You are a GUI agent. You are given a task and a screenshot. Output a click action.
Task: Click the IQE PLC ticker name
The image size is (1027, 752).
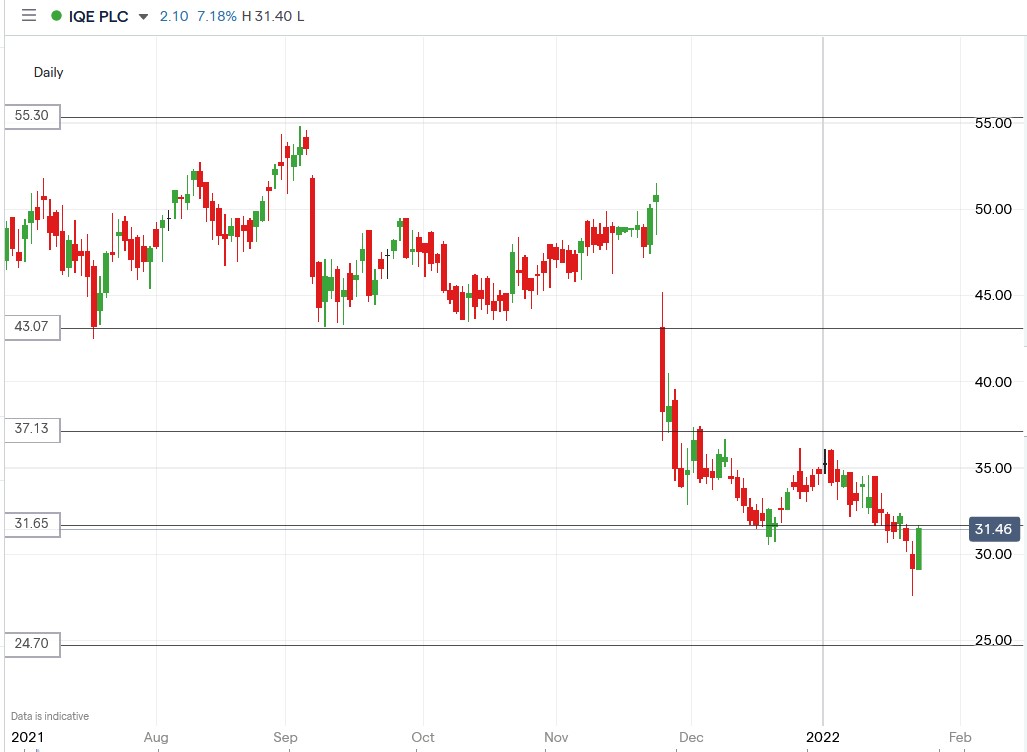pos(96,16)
